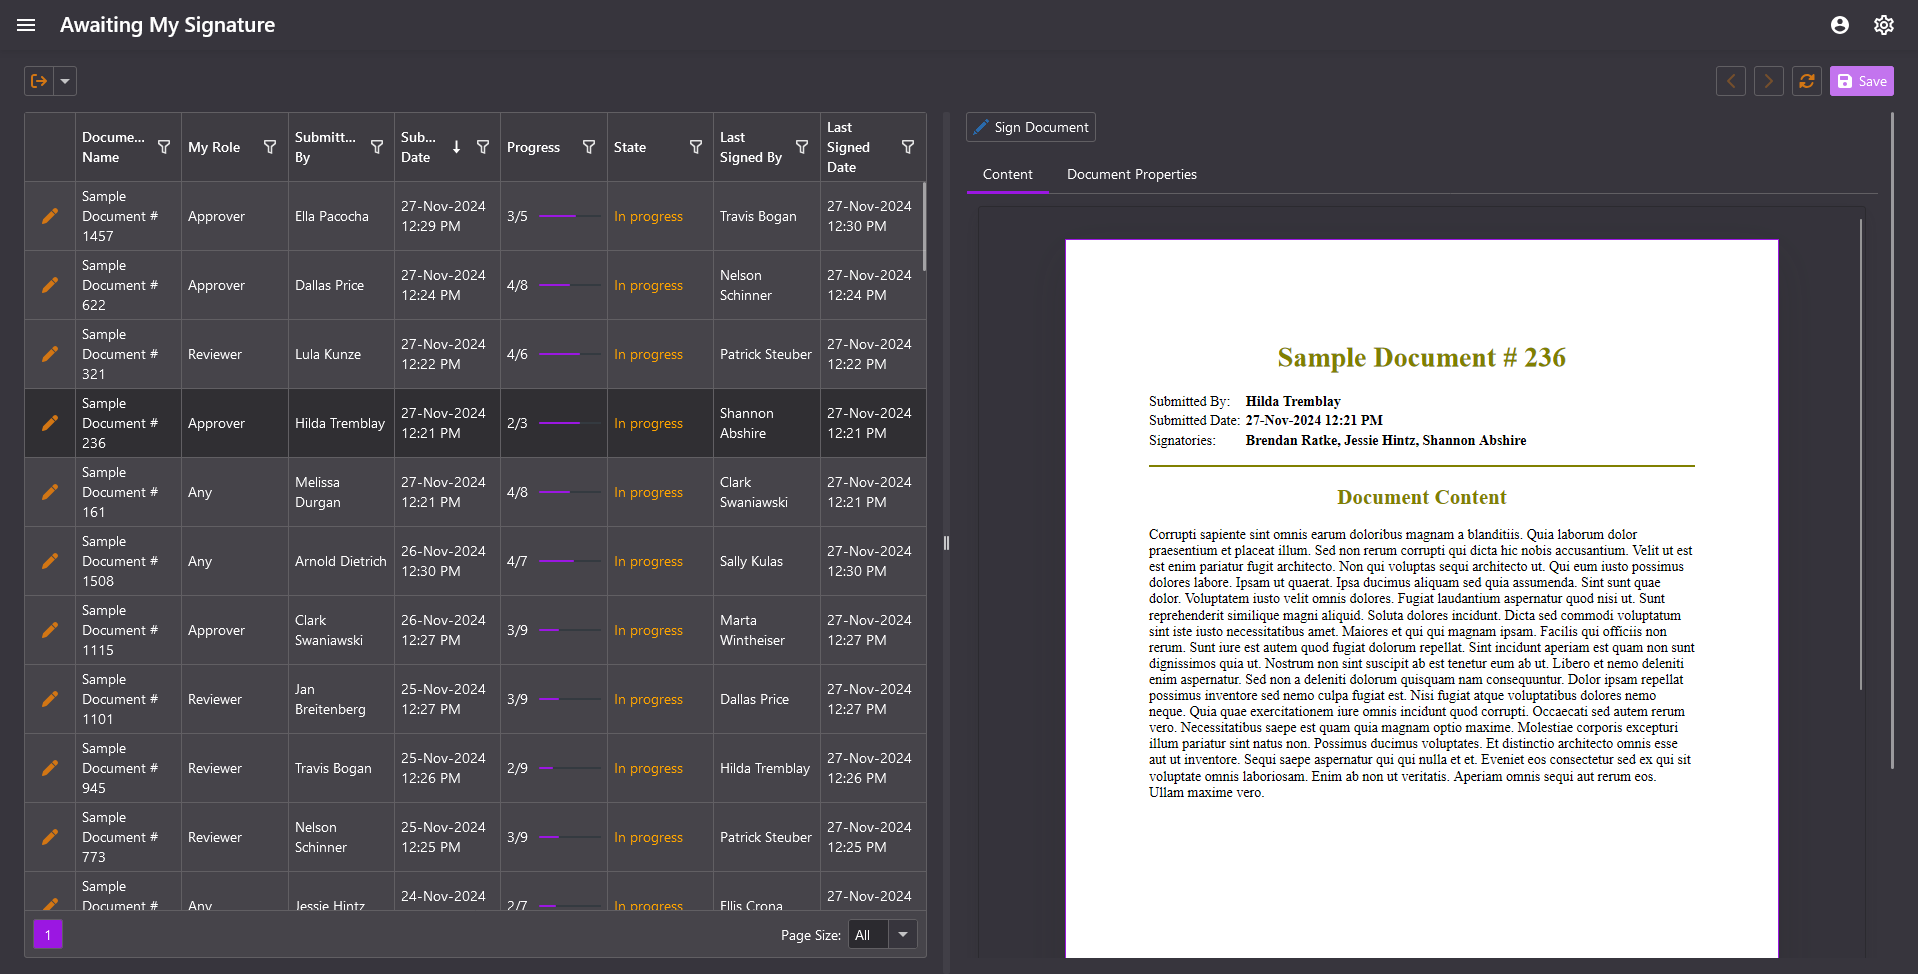Viewport: 1918px width, 974px height.
Task: Click the refresh icon in toolbar
Action: pyautogui.click(x=1806, y=81)
